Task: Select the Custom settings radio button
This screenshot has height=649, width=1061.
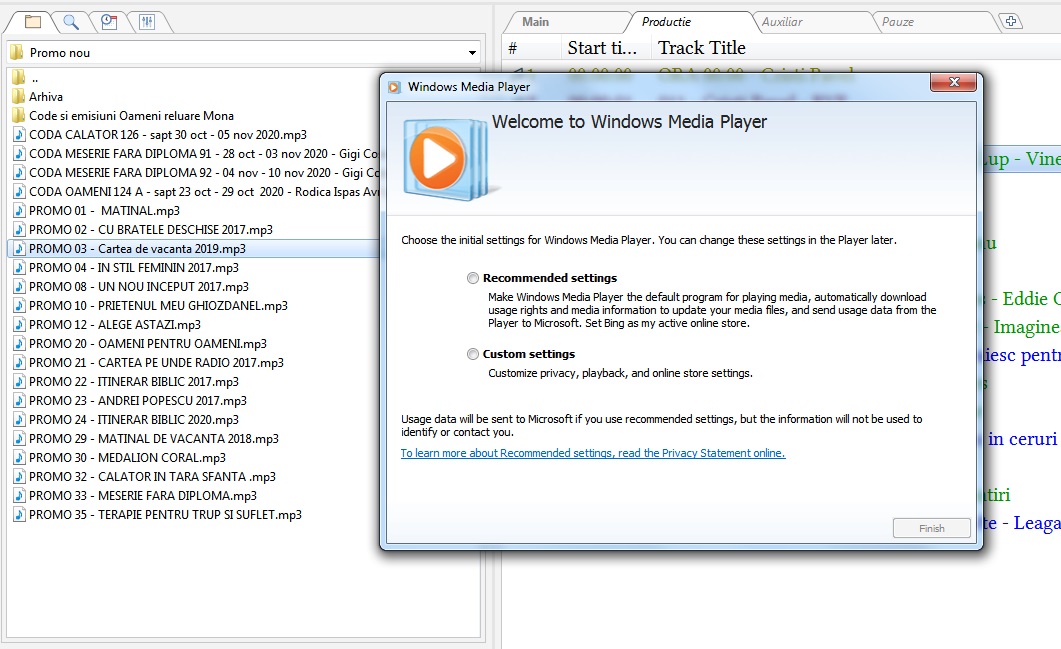Action: pos(472,354)
